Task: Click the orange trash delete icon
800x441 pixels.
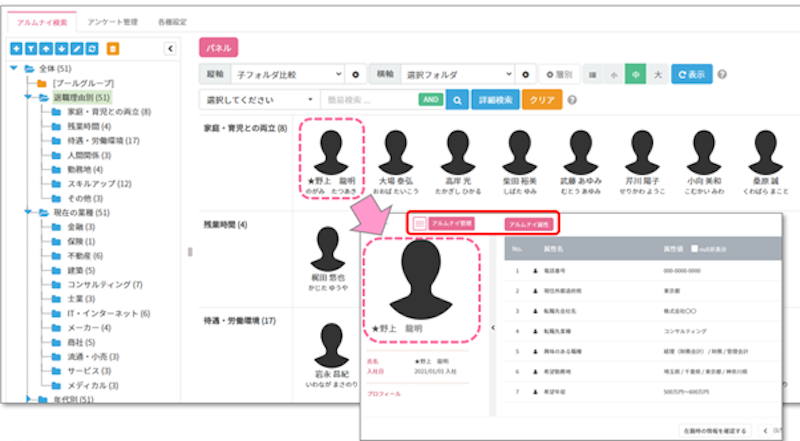Action: (112, 48)
